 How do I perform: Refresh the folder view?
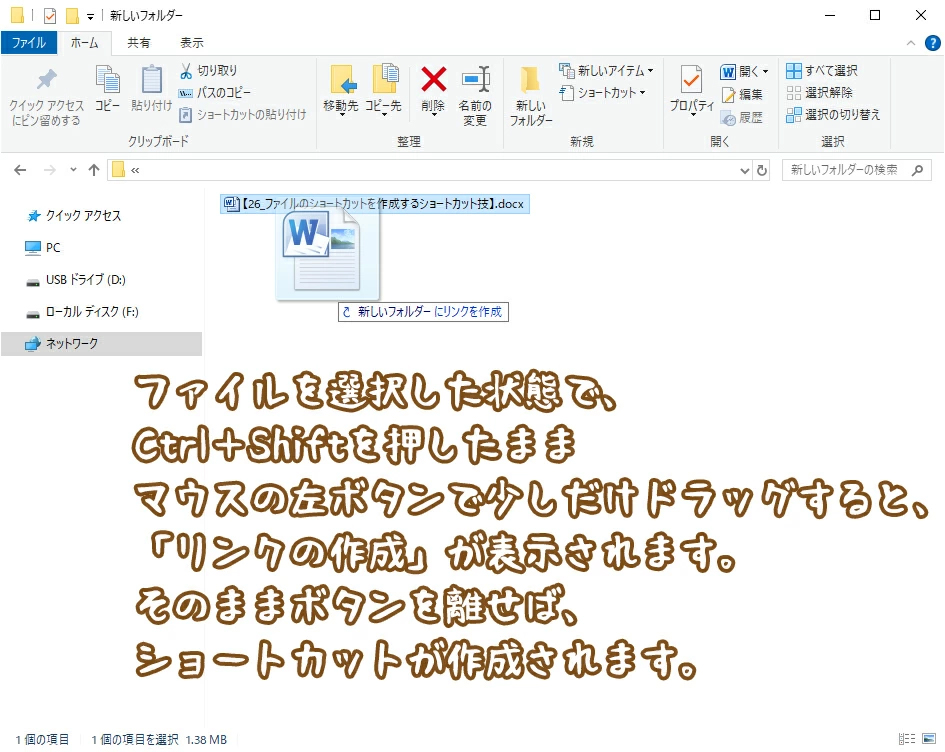pos(762,171)
